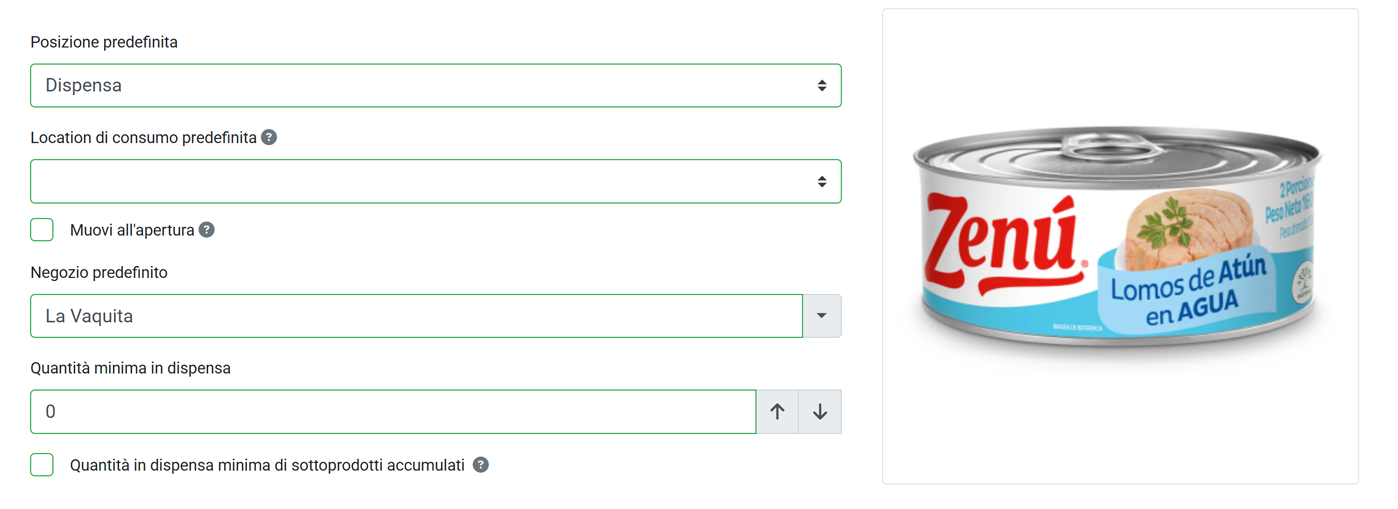Click the Posizione predefinita label
Screen dimensions: 1398x509
[104, 42]
